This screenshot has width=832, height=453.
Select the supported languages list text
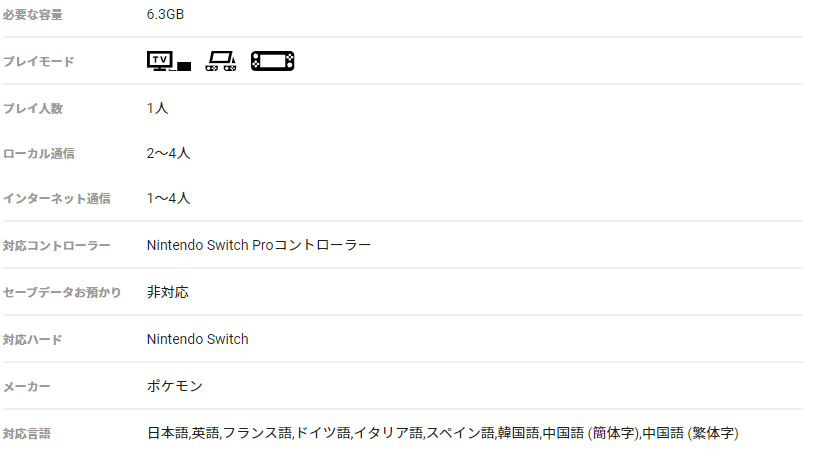tap(443, 433)
